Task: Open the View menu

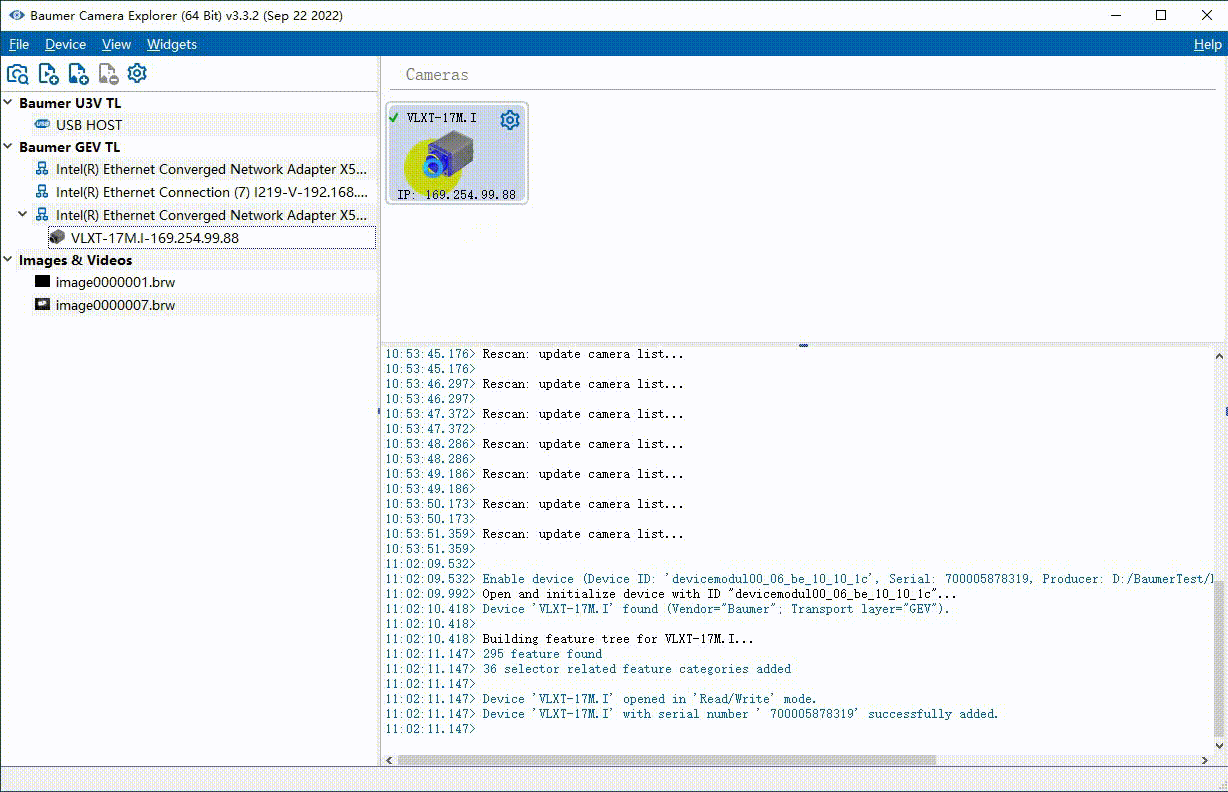Action: point(117,44)
